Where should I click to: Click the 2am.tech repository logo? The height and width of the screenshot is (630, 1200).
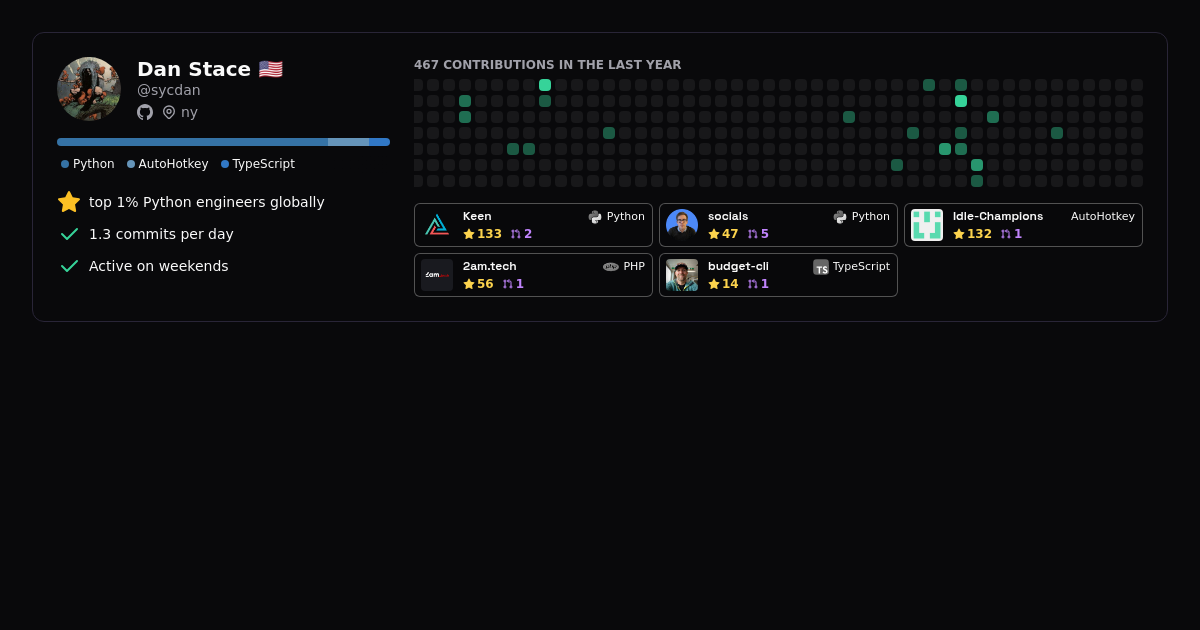[x=437, y=275]
